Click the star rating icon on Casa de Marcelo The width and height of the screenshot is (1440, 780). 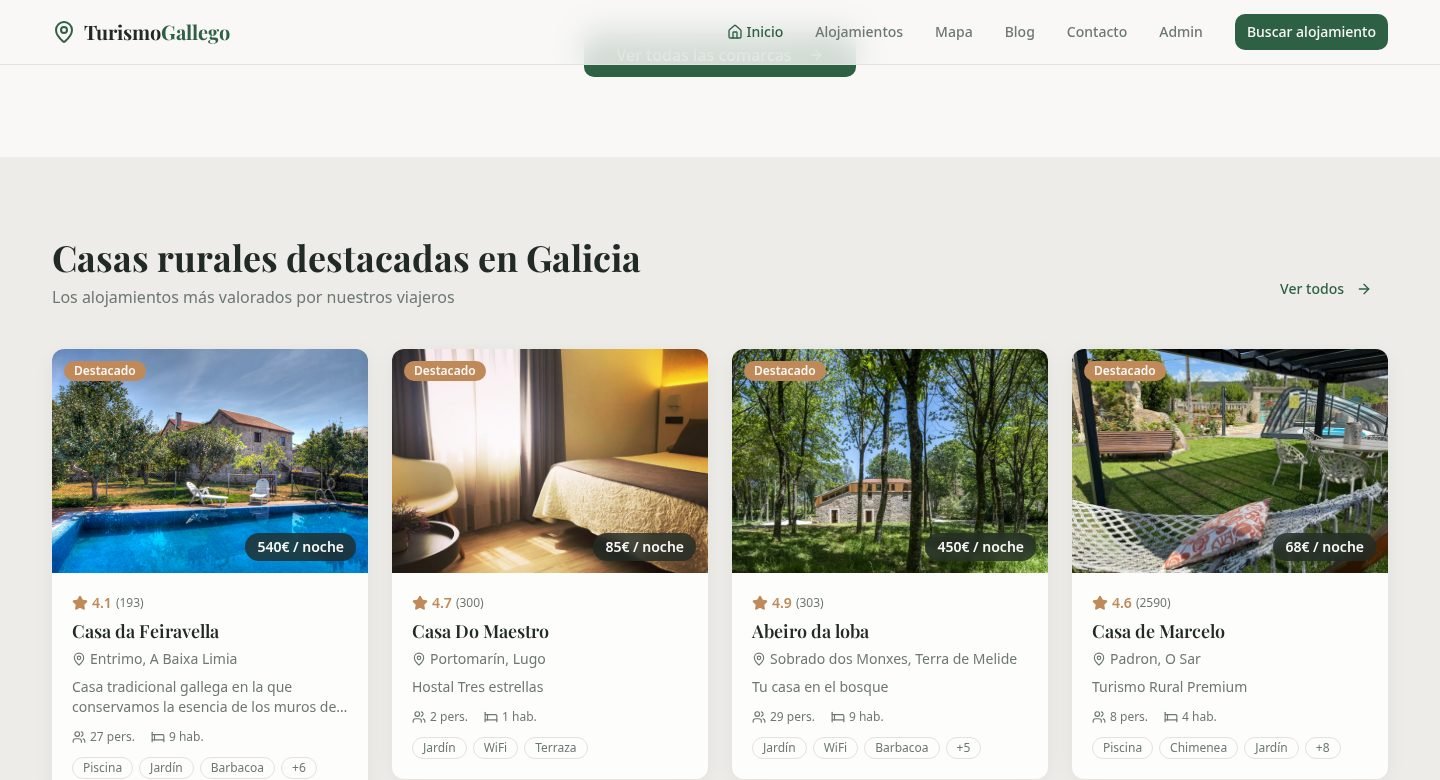point(1100,603)
